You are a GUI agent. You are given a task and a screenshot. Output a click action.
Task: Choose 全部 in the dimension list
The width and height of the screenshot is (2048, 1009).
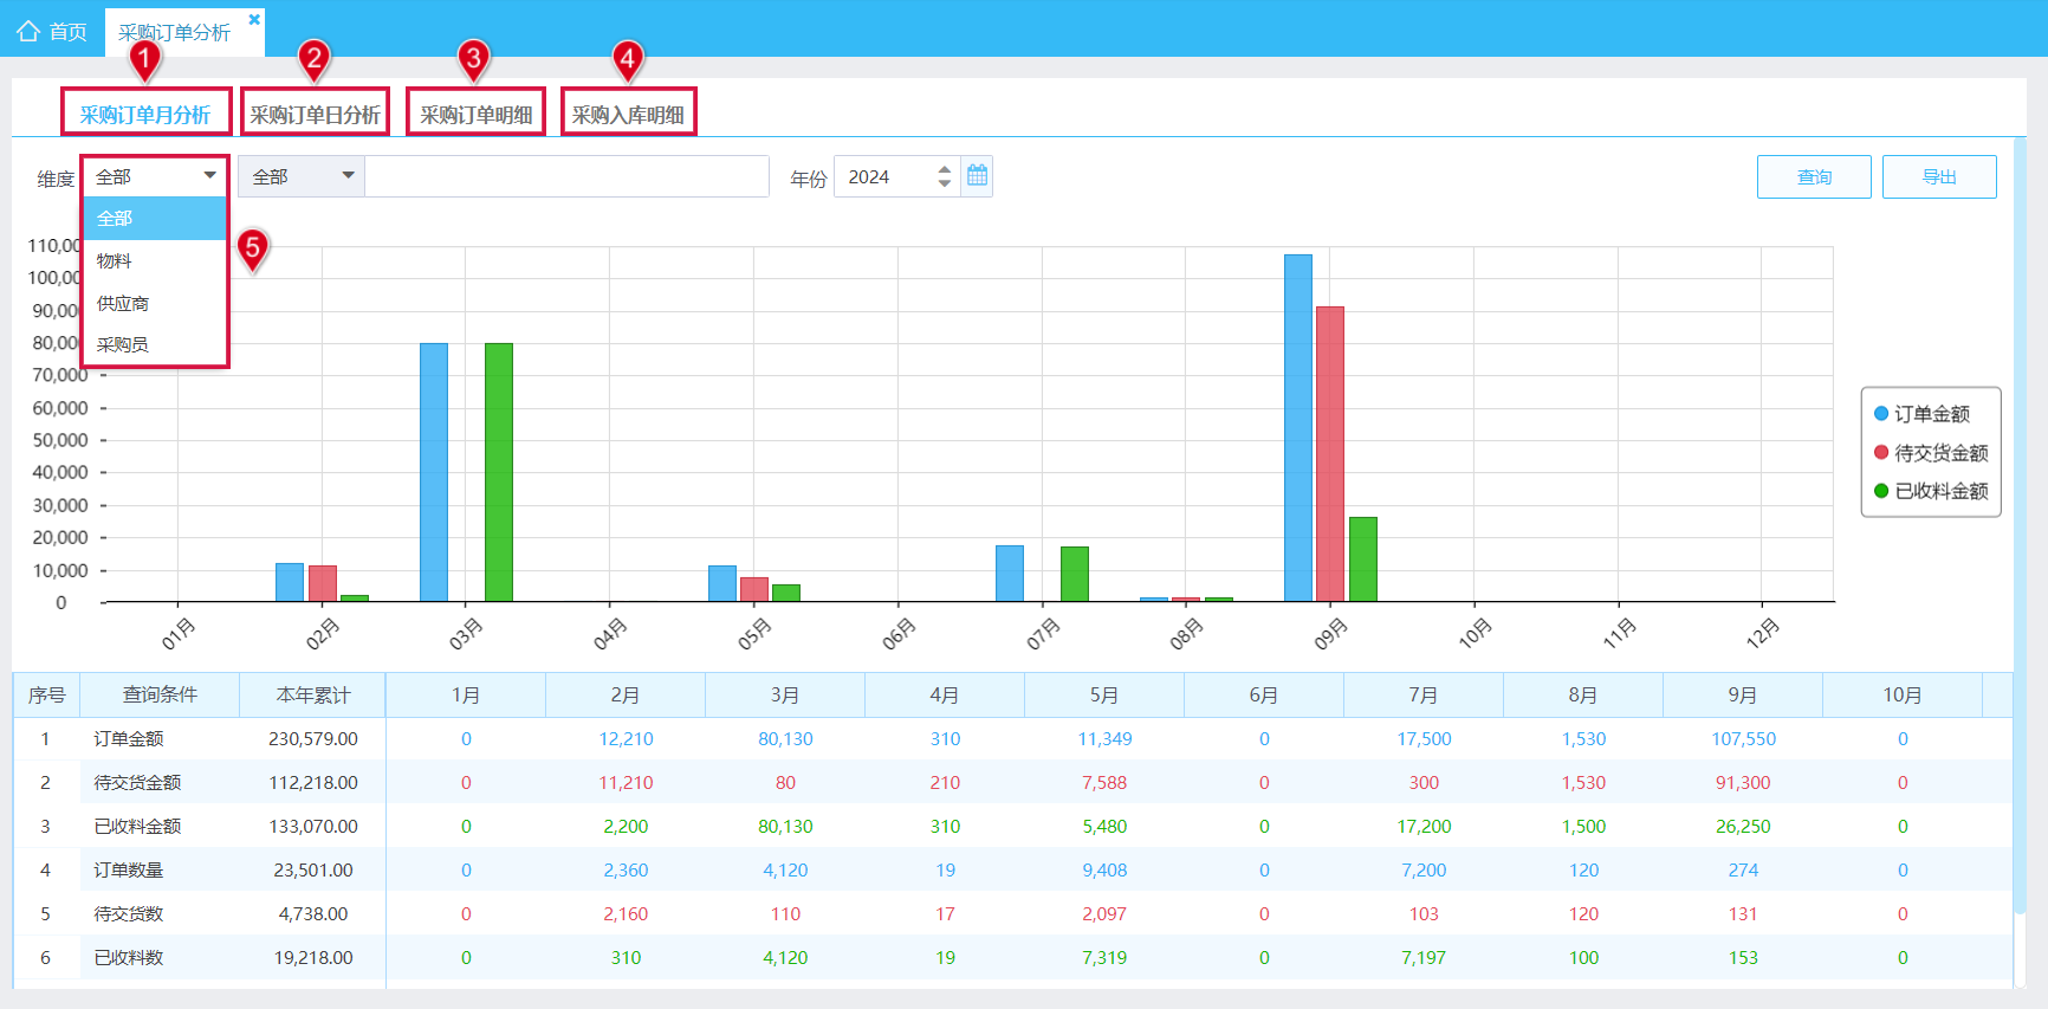[x=155, y=218]
